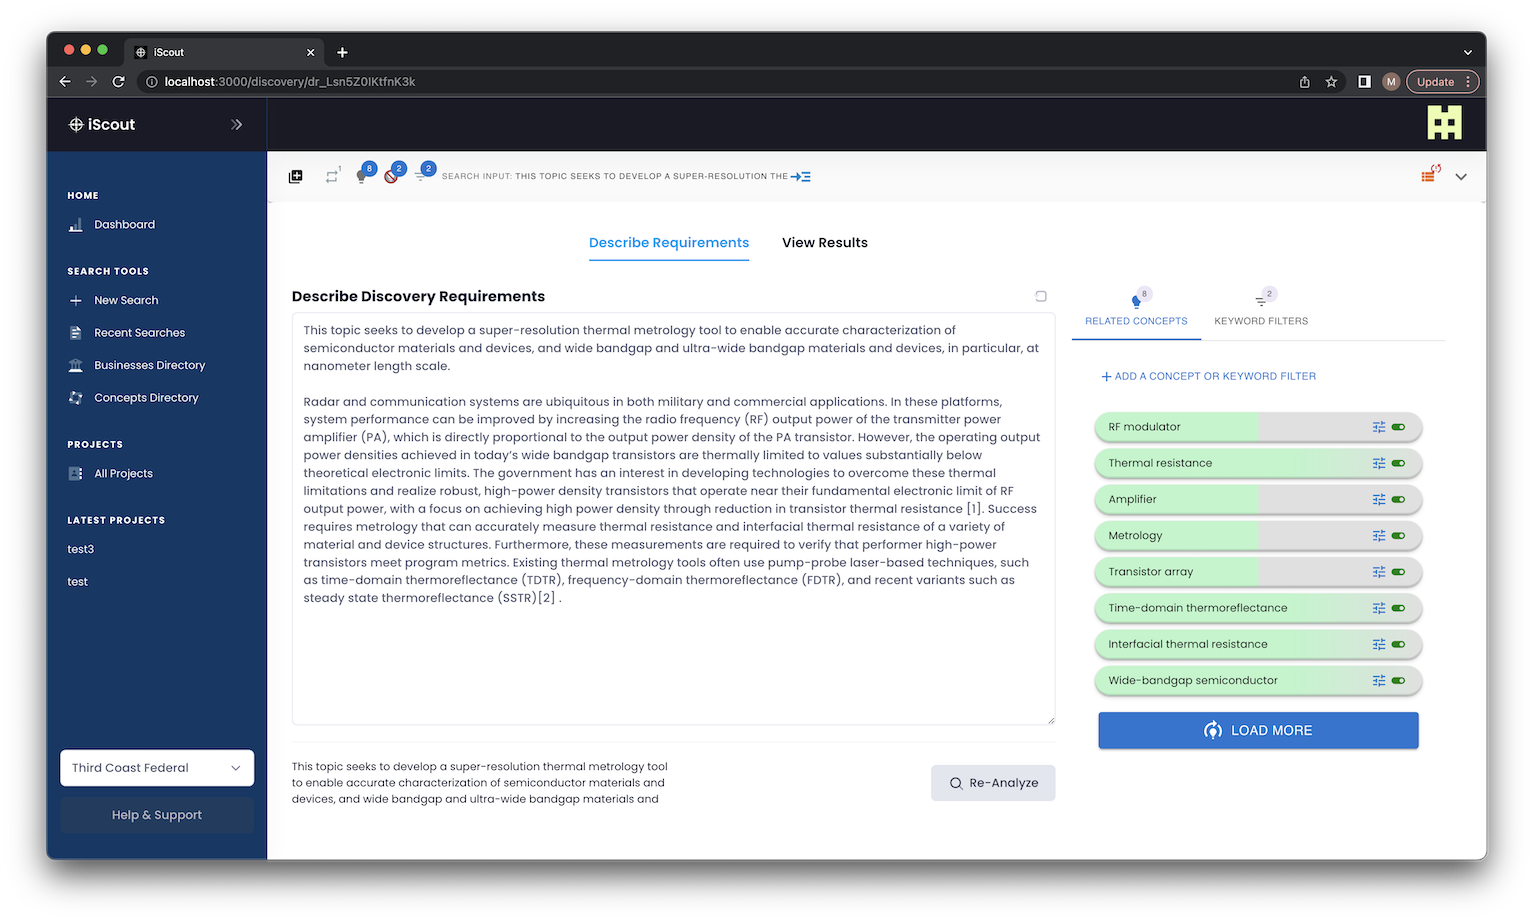
Task: Click inside the discovery requirements text area
Action: [x=672, y=660]
